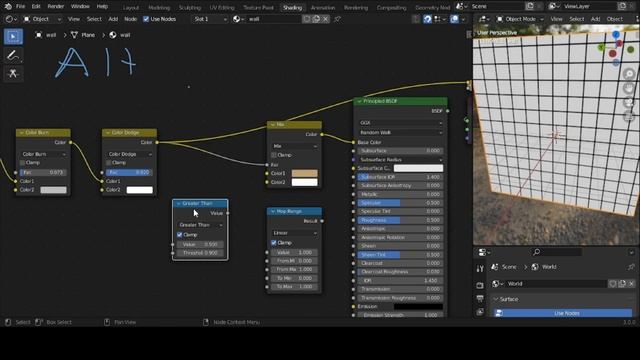
Task: Browse materials via the sphere icon
Action: [x=238, y=19]
